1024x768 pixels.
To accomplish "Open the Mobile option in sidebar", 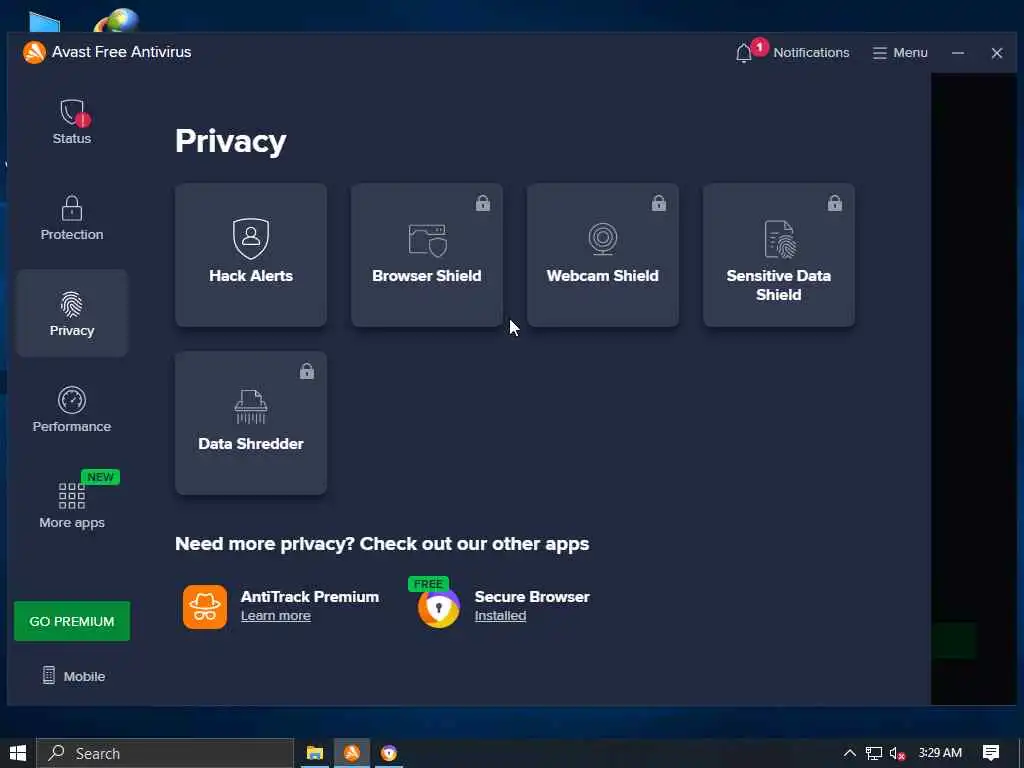I will (73, 676).
